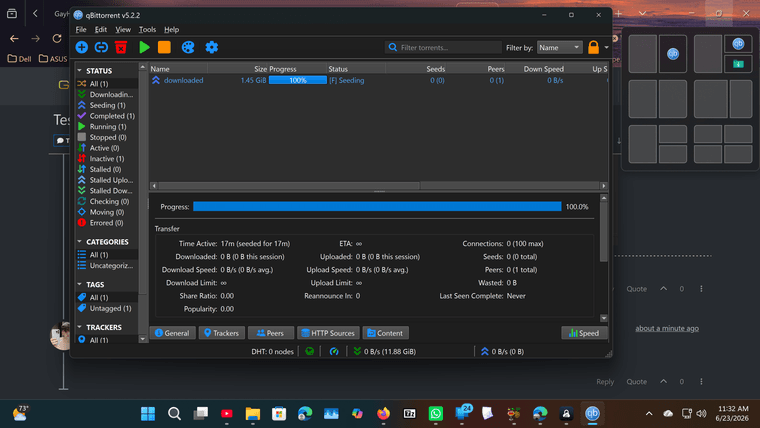Image resolution: width=760 pixels, height=428 pixels.
Task: Switch to the HTTP Sources tab
Action: [x=328, y=333]
